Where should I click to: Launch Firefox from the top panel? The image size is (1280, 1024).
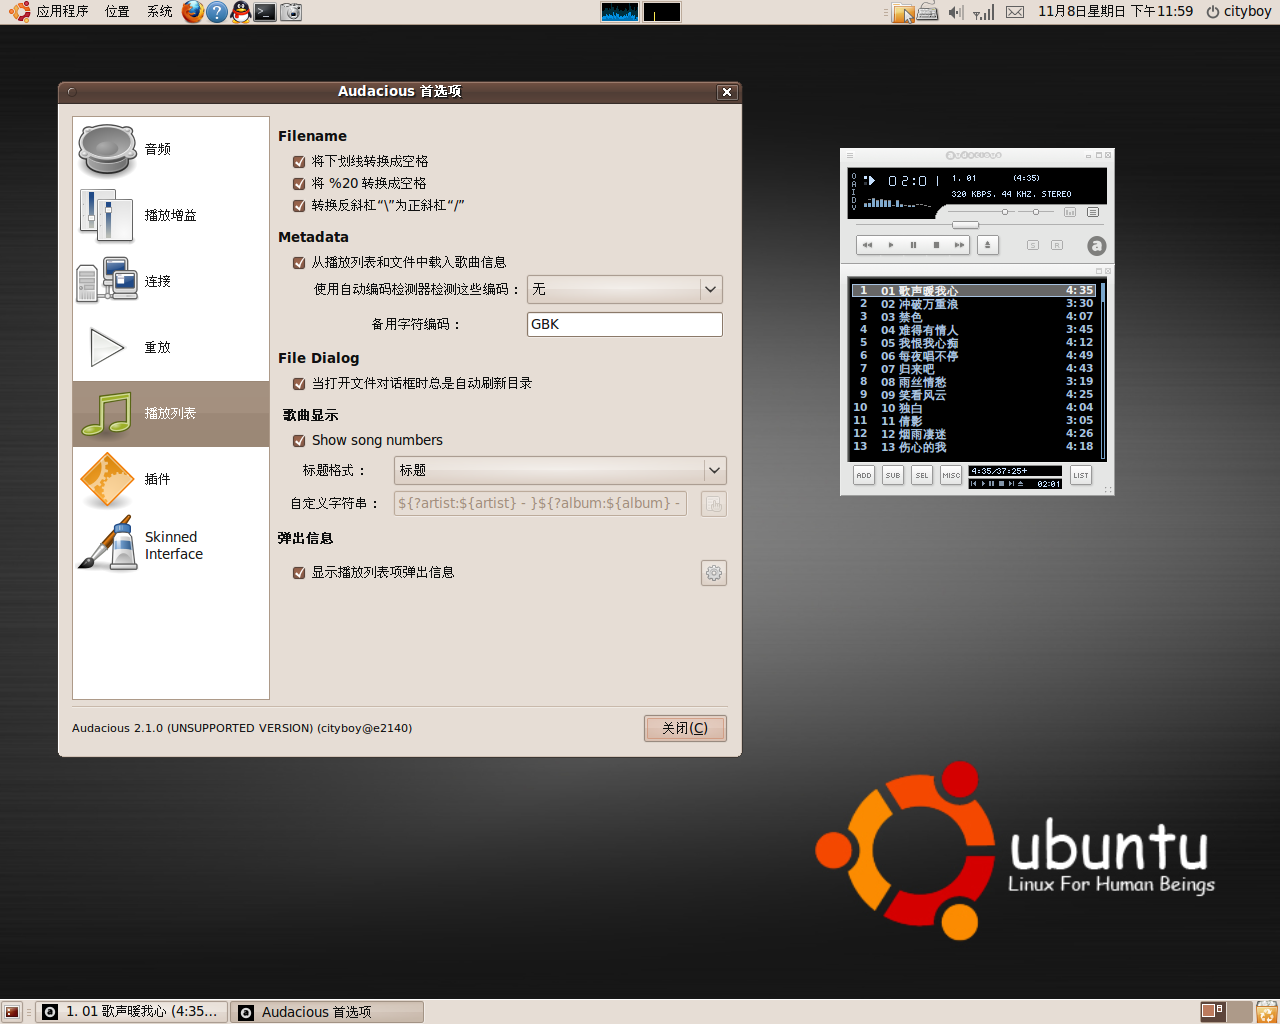tap(193, 12)
